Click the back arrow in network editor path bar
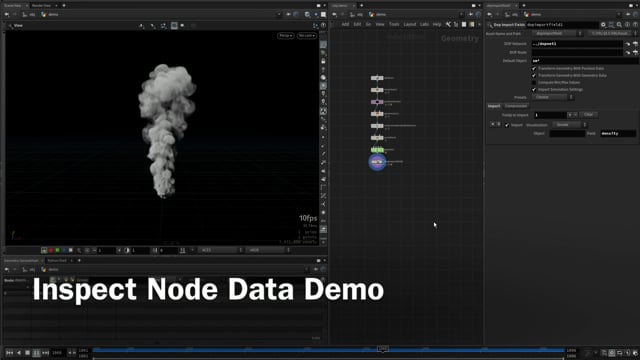Viewport: 640px width, 360px height. tap(334, 14)
